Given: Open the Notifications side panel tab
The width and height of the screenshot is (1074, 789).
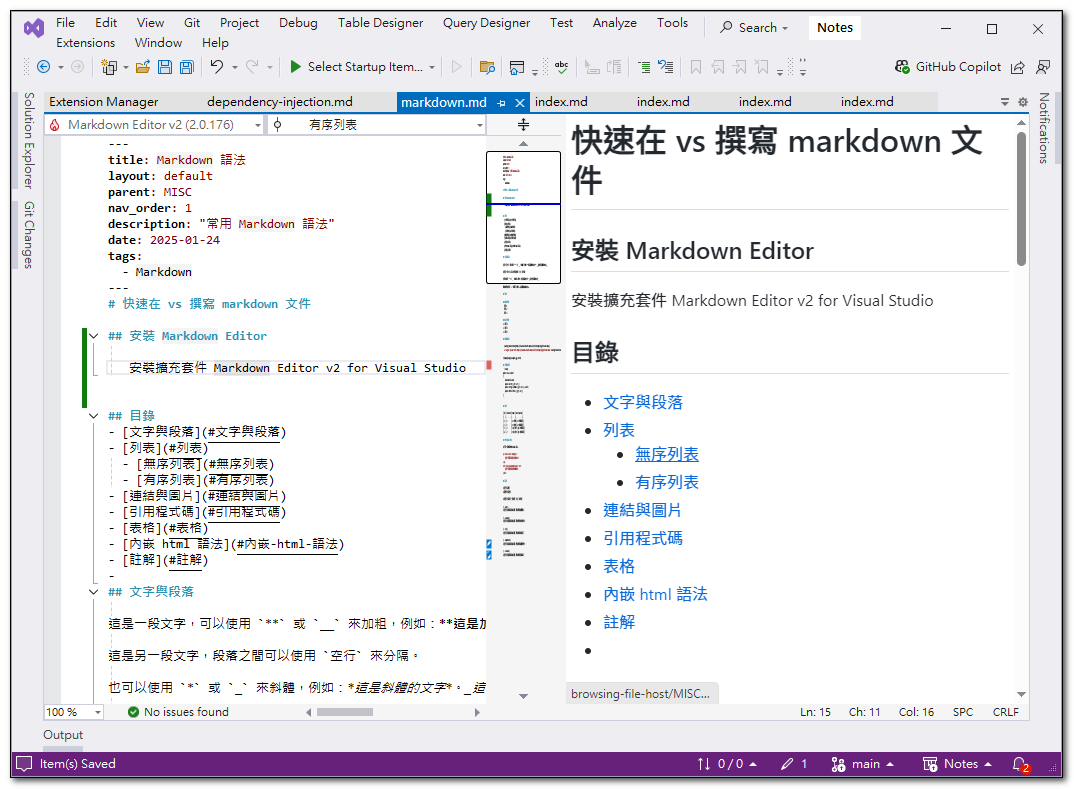Looking at the screenshot, I should 1043,128.
